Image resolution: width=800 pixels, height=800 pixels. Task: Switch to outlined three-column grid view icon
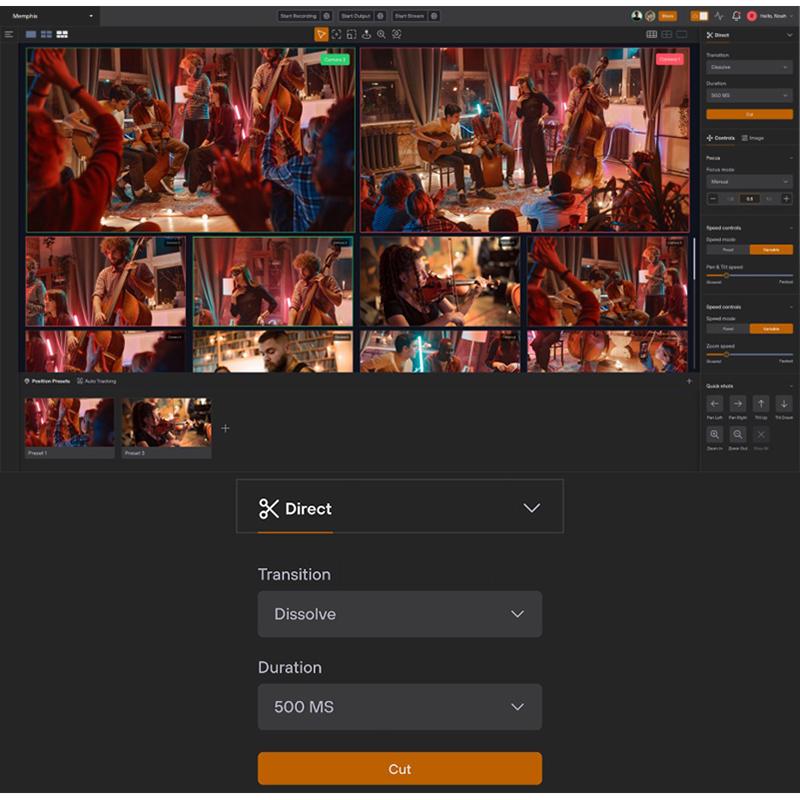click(x=652, y=34)
